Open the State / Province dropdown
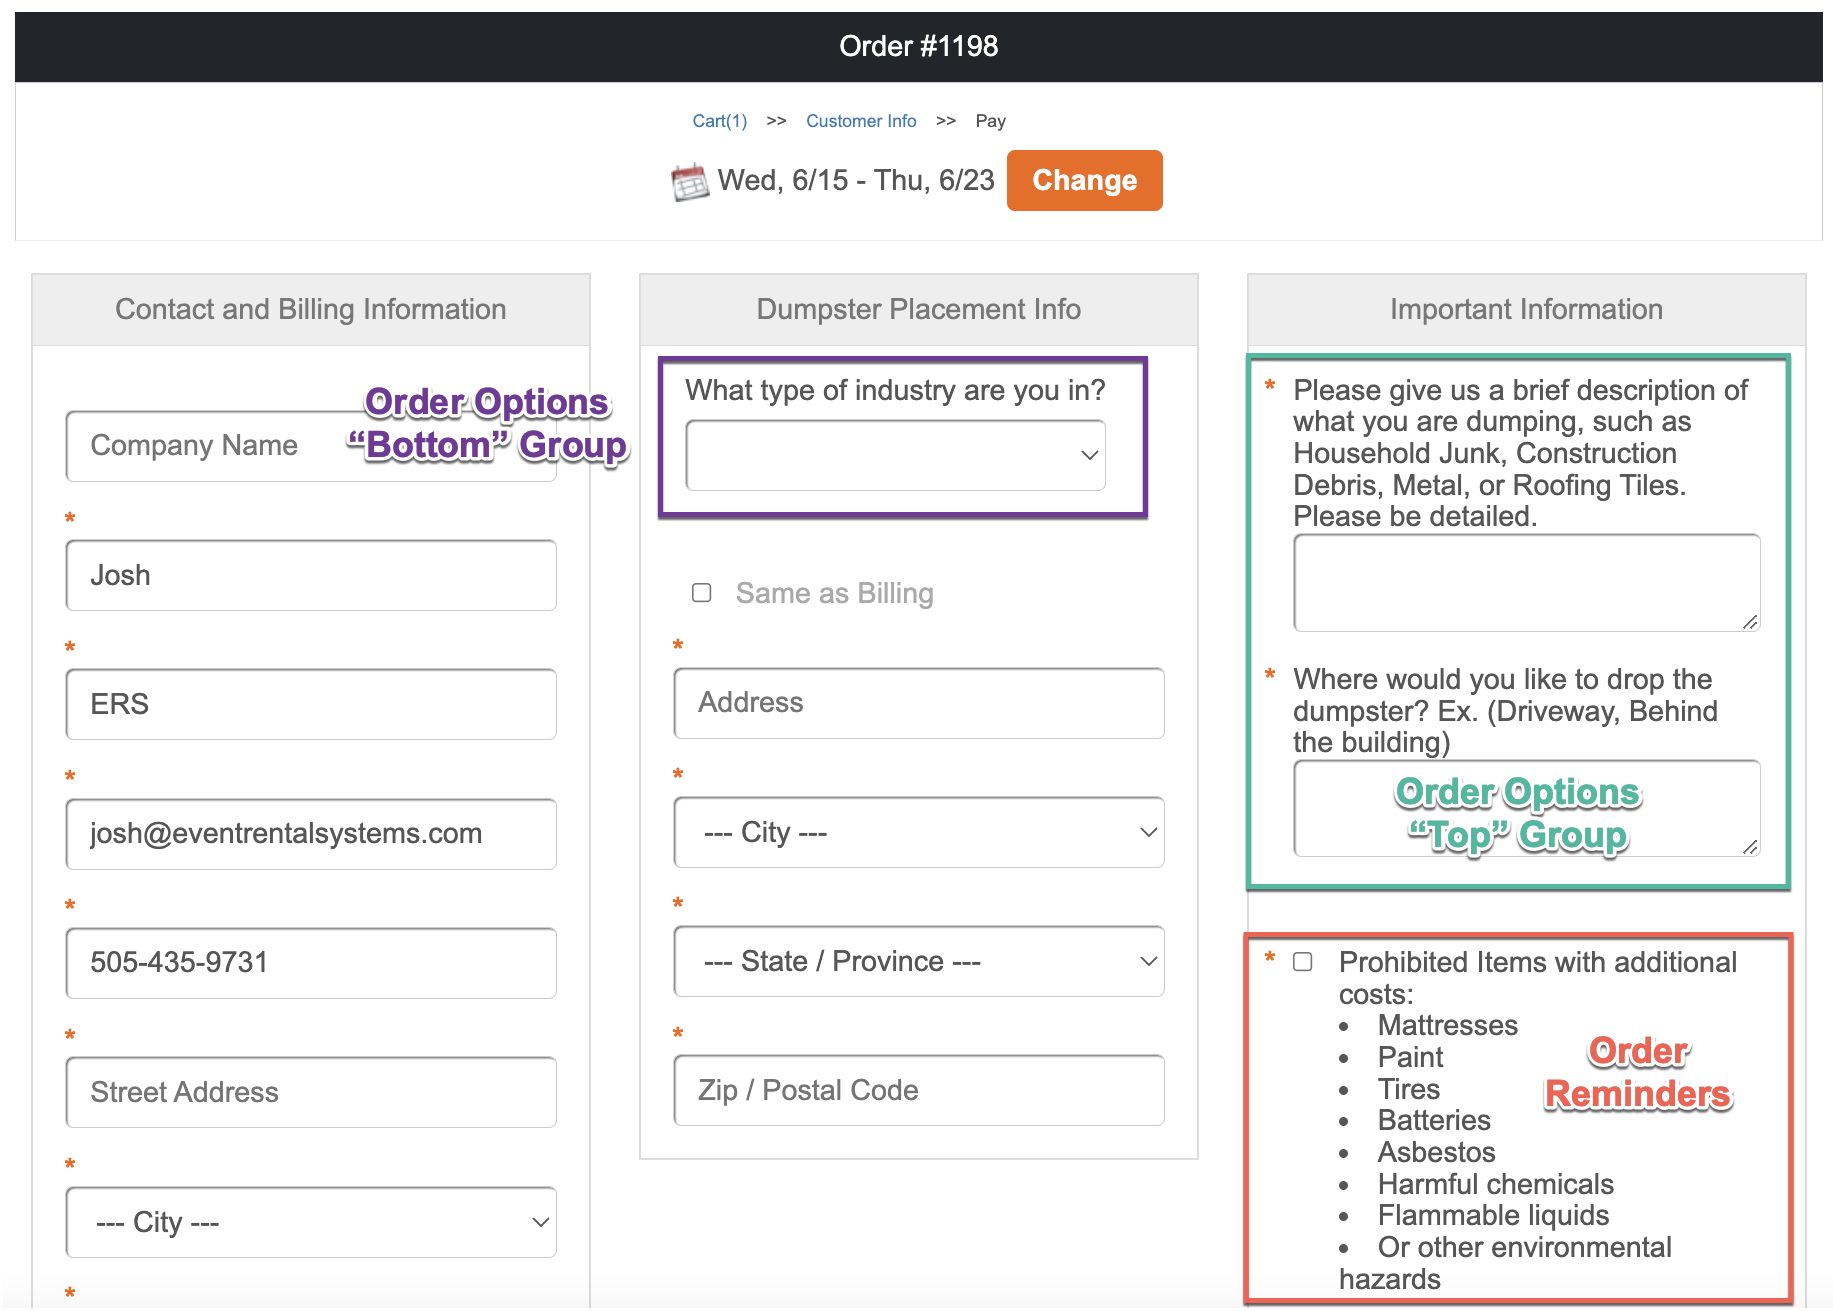 tap(918, 961)
